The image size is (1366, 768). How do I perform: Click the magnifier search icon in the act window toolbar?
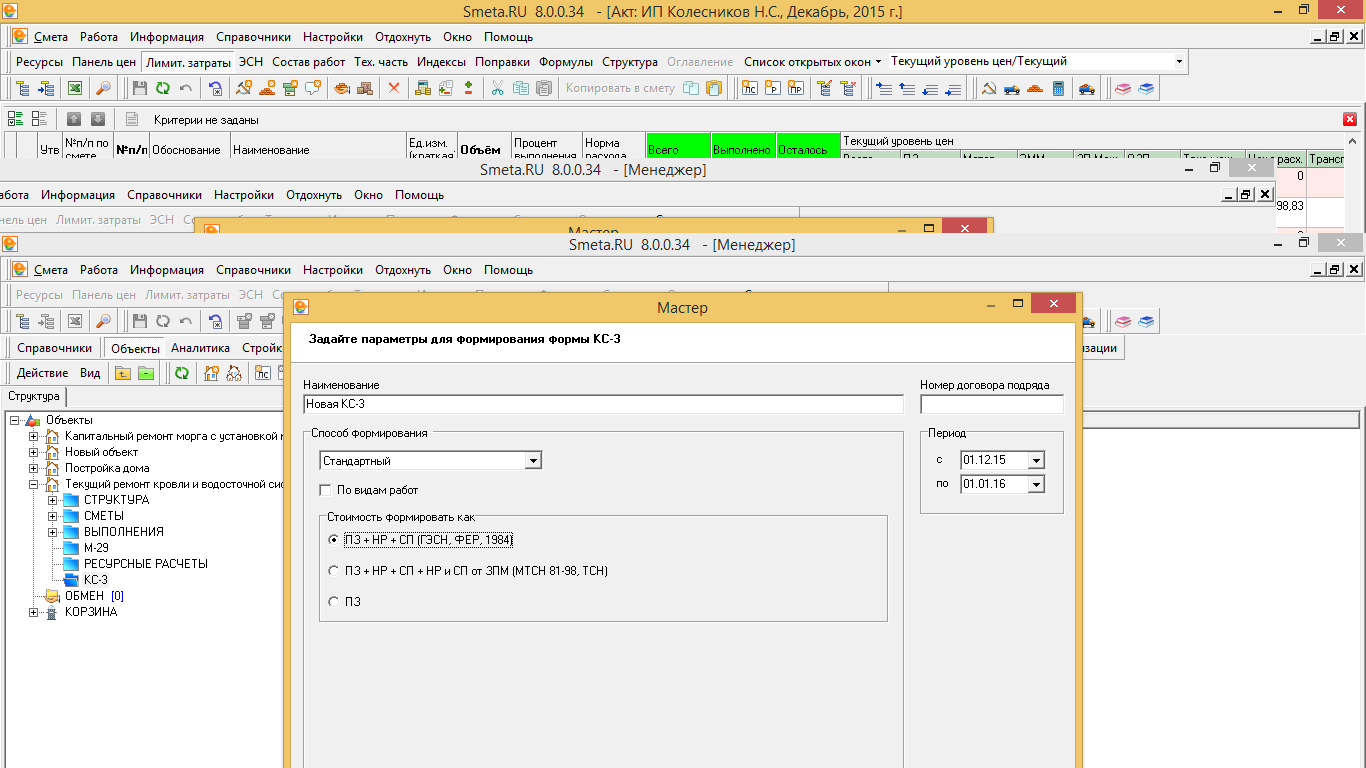point(103,88)
